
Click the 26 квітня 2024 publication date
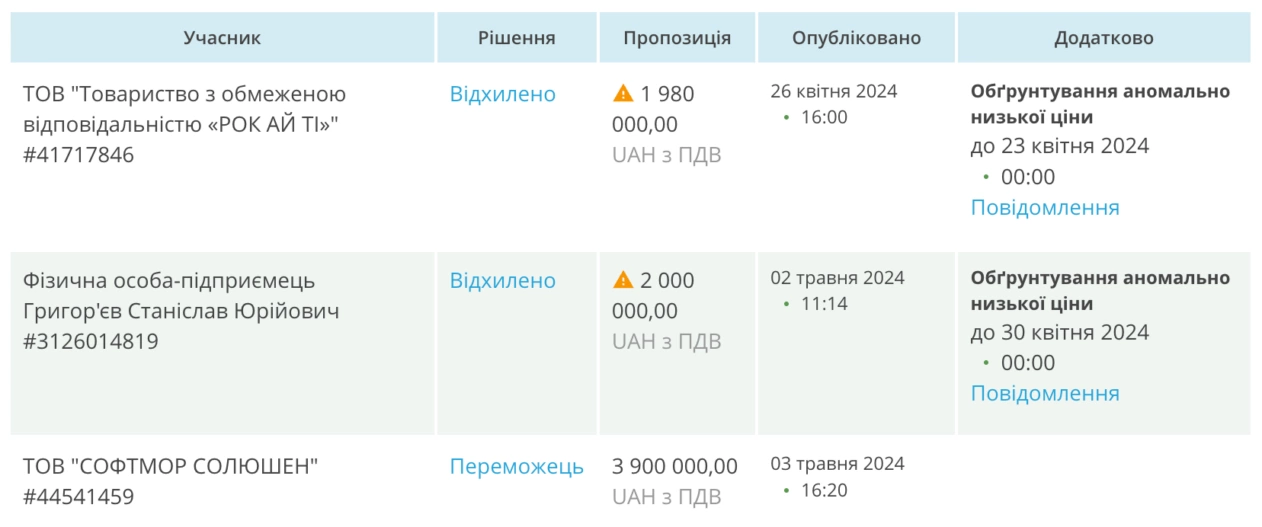pyautogui.click(x=834, y=91)
